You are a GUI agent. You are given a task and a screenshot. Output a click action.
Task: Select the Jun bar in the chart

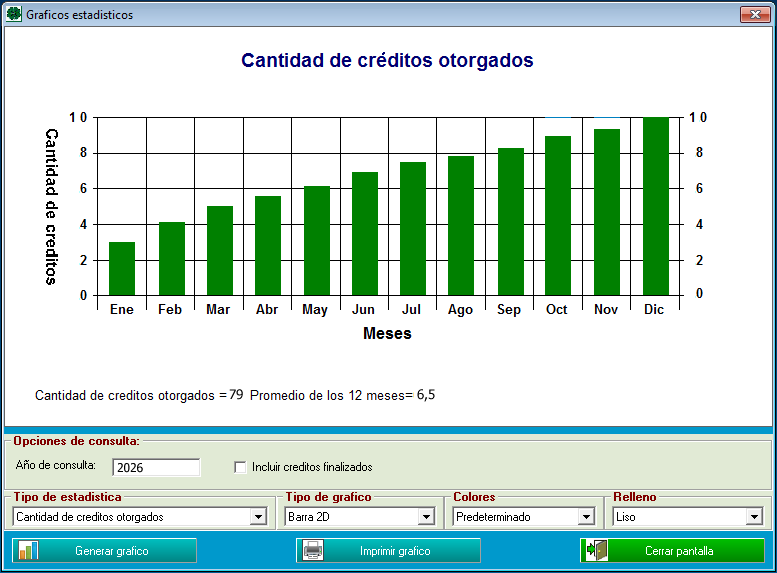[365, 233]
